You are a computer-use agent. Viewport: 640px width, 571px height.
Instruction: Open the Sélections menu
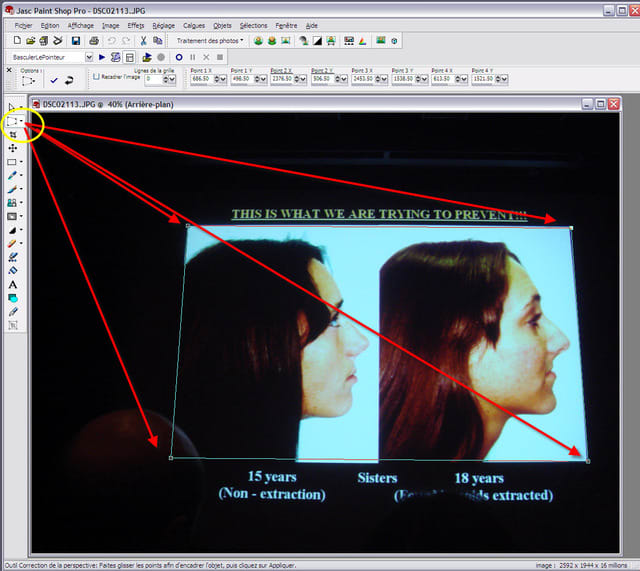[x=254, y=24]
